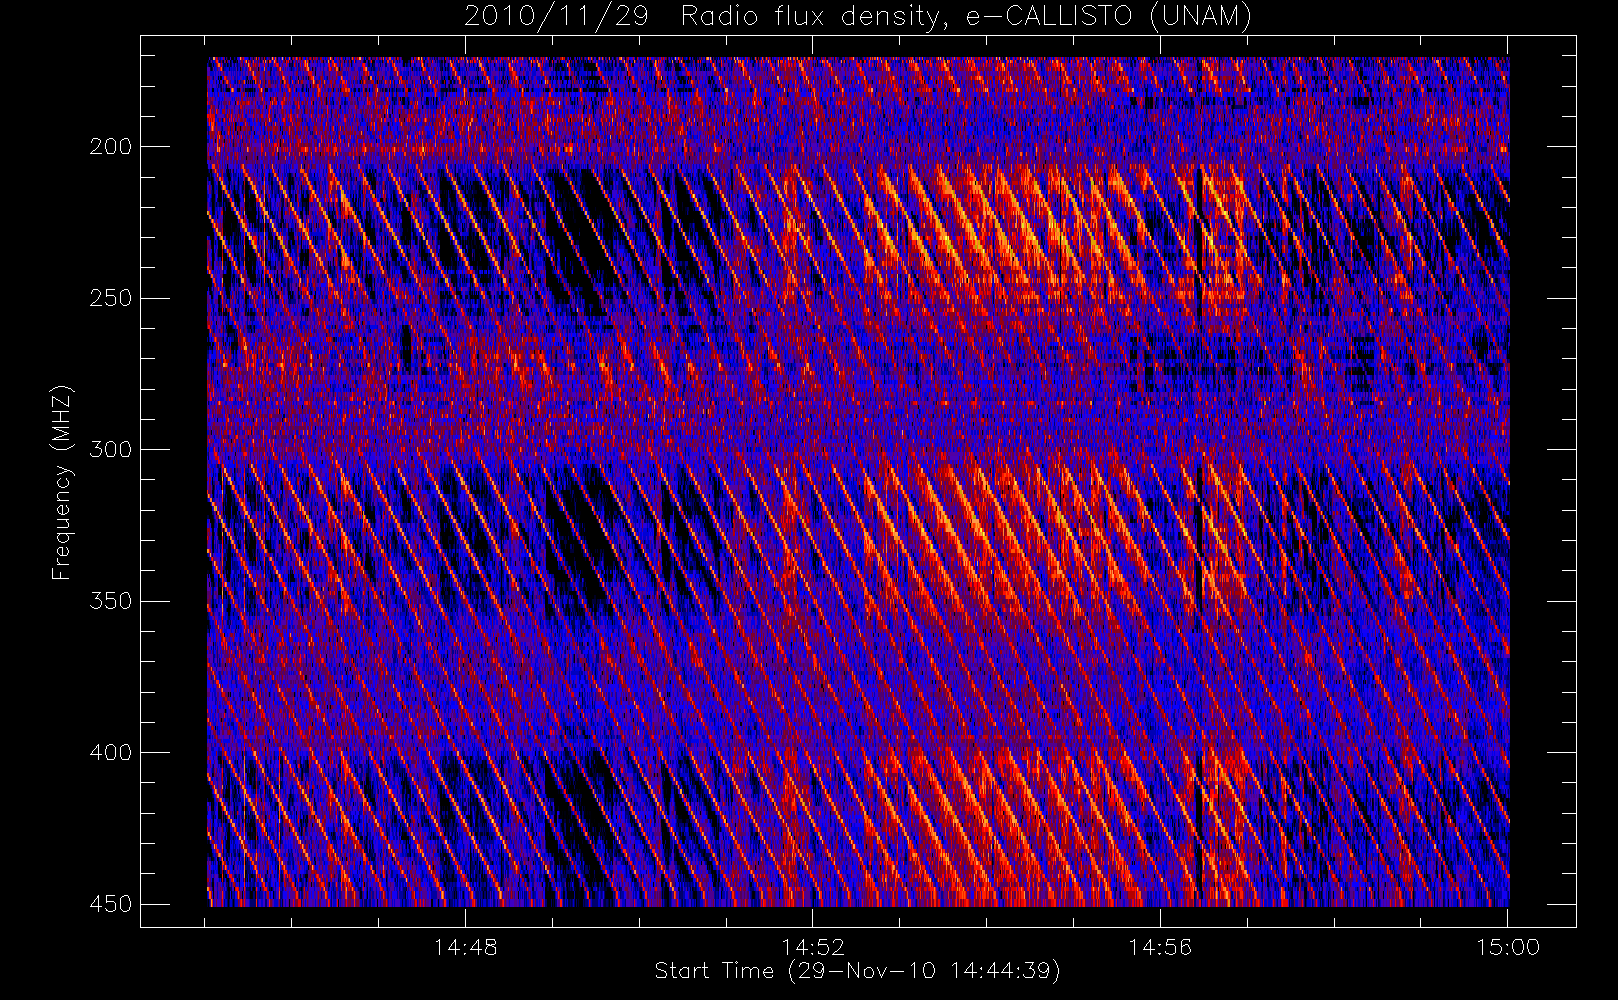This screenshot has height=1000, width=1618.
Task: Select the 300 frequency tick label
Action: click(x=110, y=450)
